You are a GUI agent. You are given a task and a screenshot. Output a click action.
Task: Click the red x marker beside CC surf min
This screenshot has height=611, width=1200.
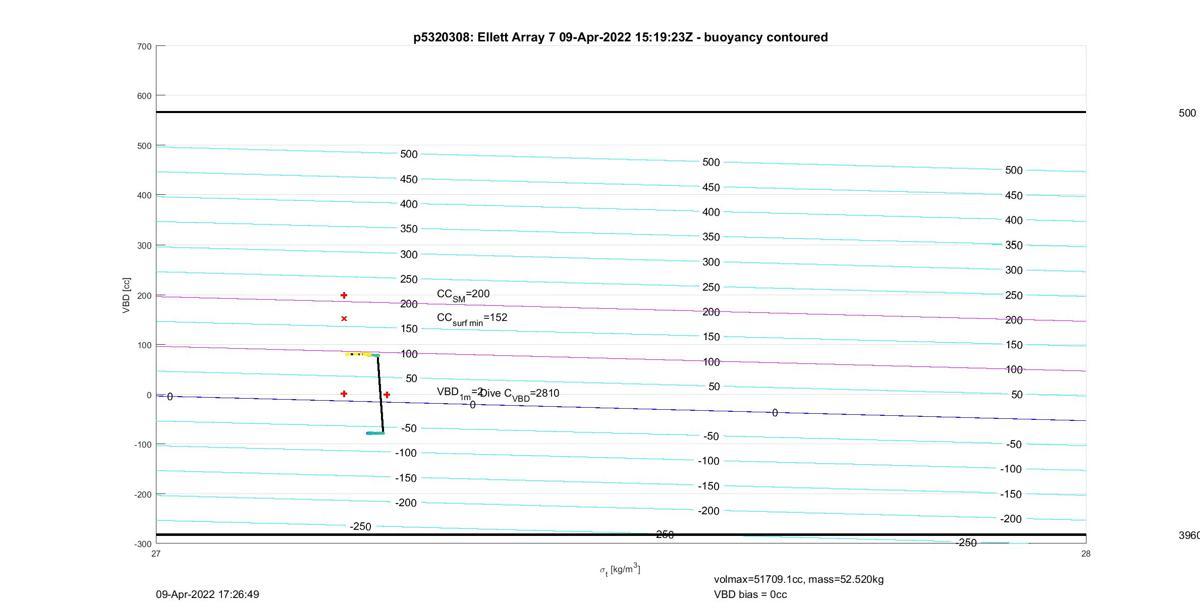point(344,319)
